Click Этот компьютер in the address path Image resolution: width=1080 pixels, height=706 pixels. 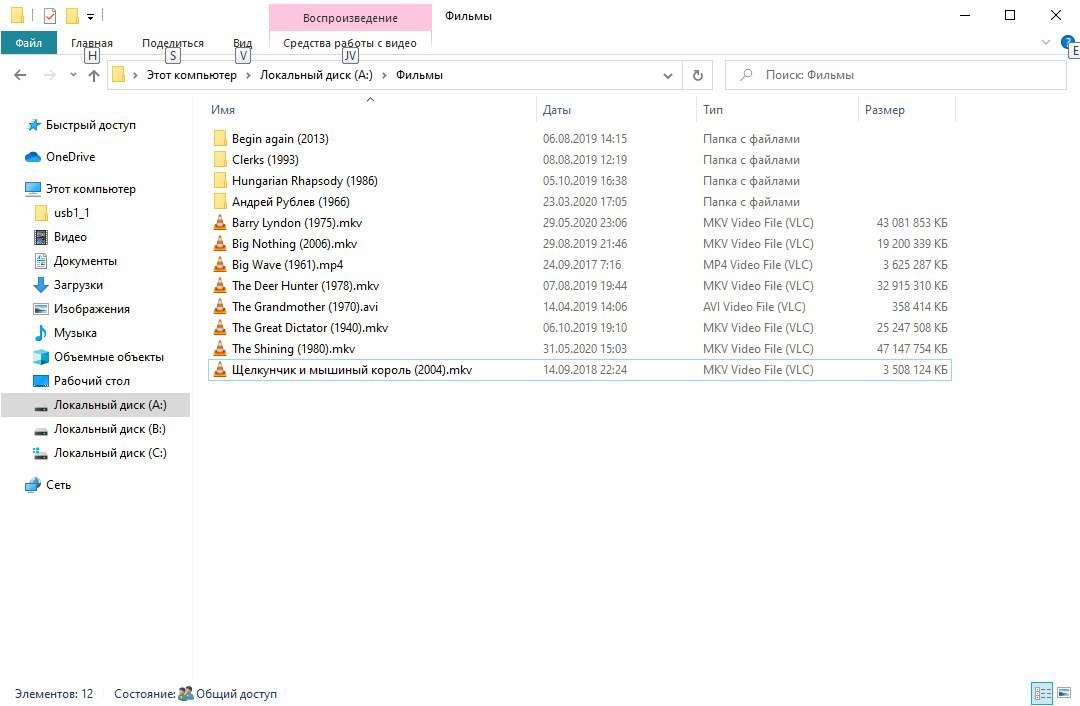coord(191,75)
